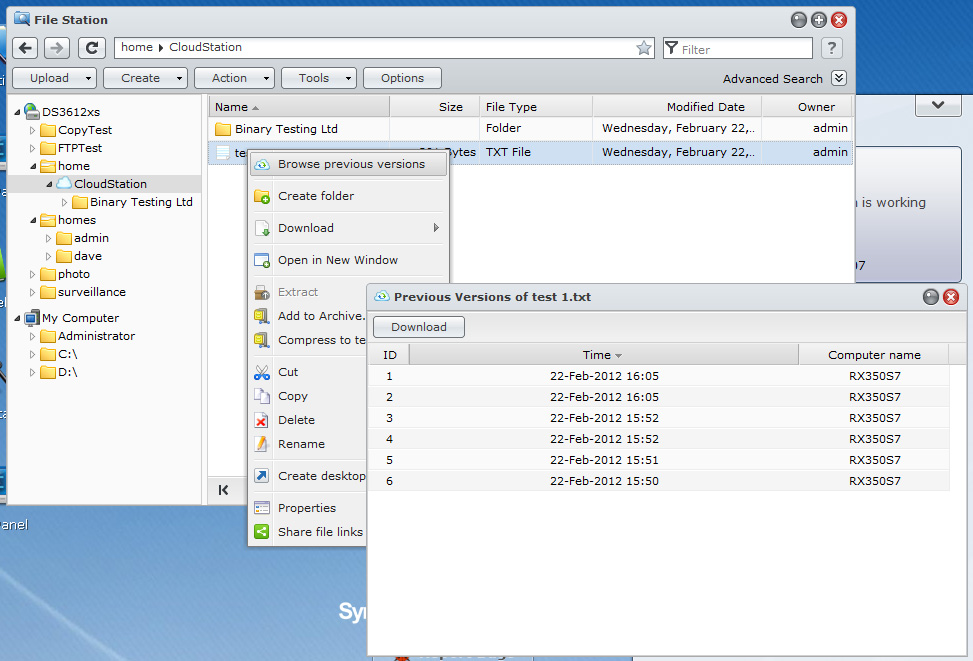Choose Create folder from context menu

[x=348, y=196]
